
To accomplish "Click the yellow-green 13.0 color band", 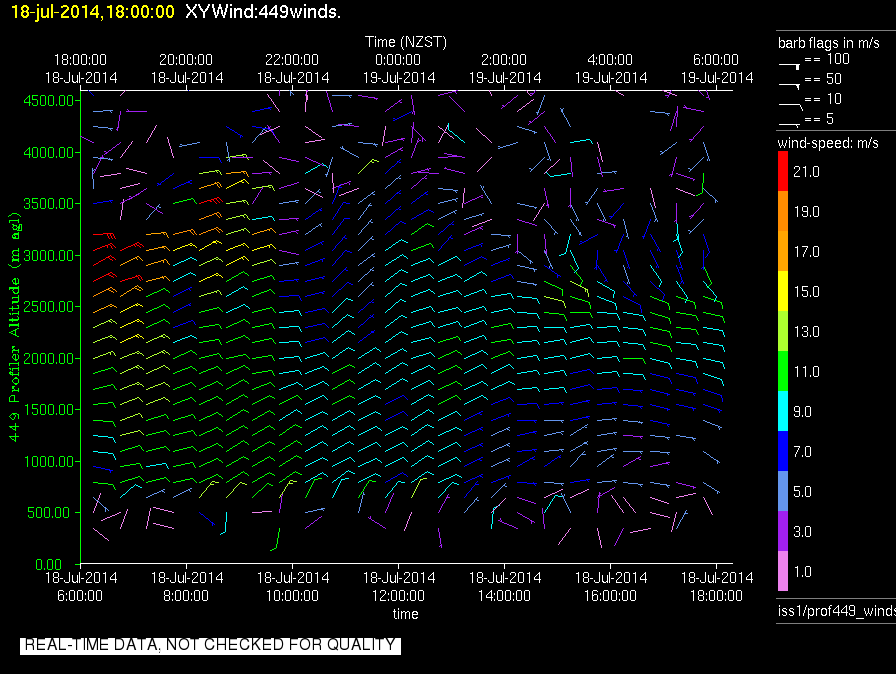I will [783, 331].
